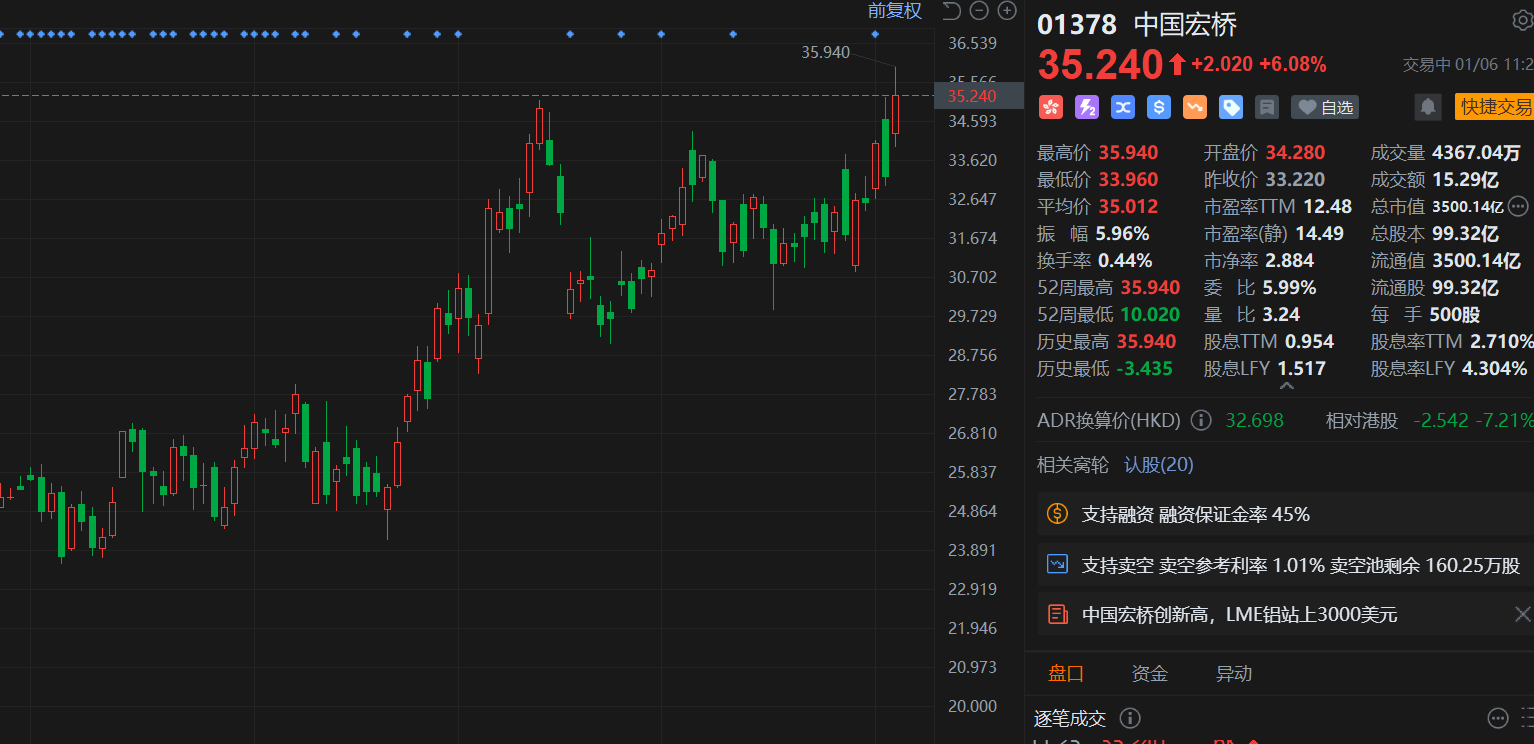This screenshot has height=744, width=1534.
Task: Click the 市盈率TTM value 12.48
Action: [x=1327, y=207]
